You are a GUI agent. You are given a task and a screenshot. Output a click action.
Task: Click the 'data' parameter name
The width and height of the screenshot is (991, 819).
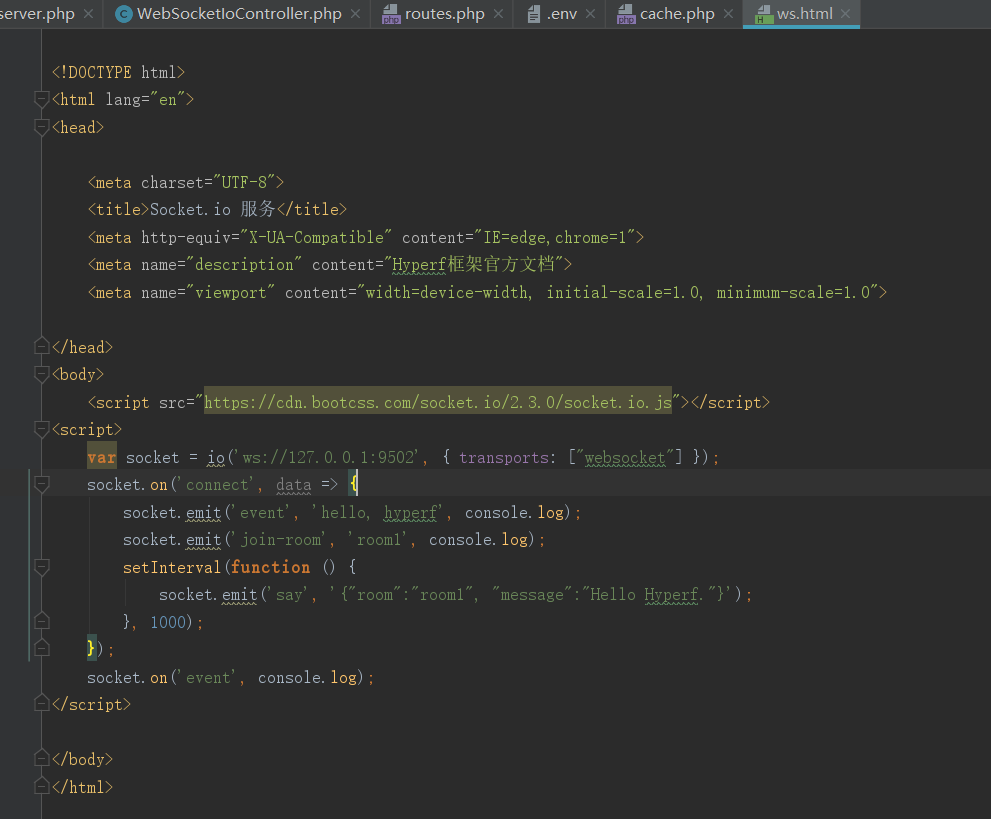tap(293, 484)
